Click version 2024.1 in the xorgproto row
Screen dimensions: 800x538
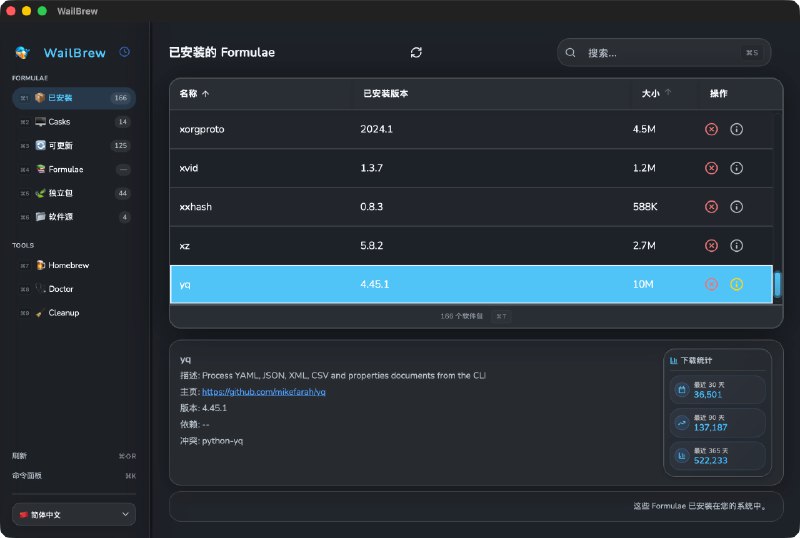(x=377, y=129)
